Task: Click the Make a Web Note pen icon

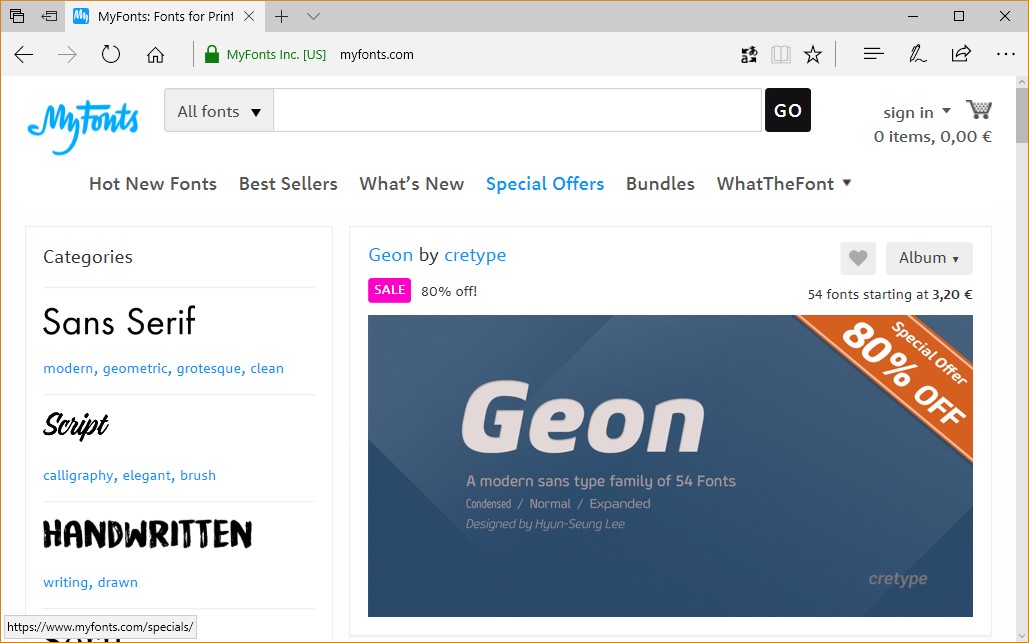Action: 917,55
